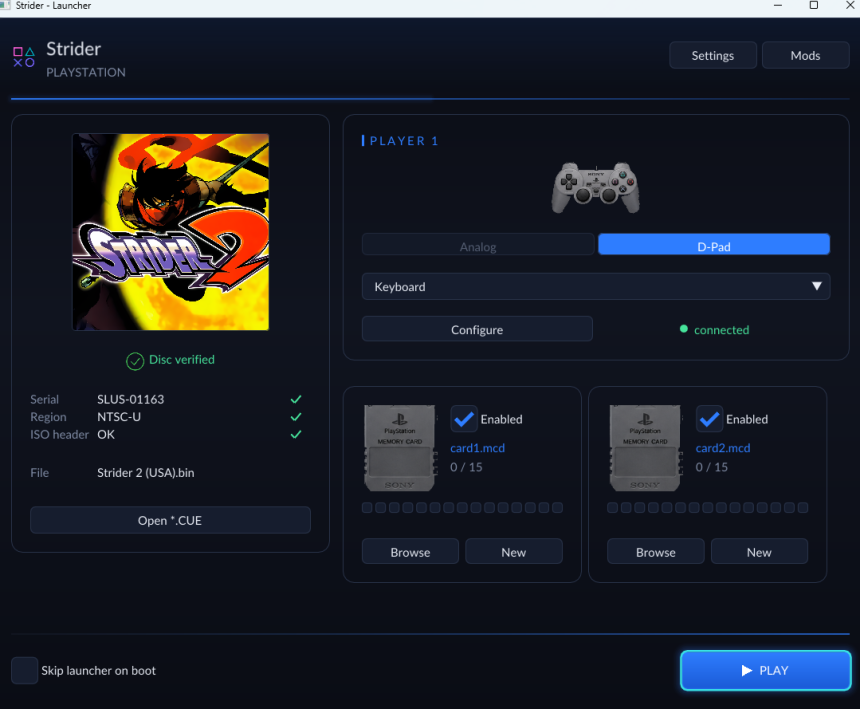This screenshot has height=709, width=860.
Task: Click the PlayStation symbols logo icon
Action: 24,57
